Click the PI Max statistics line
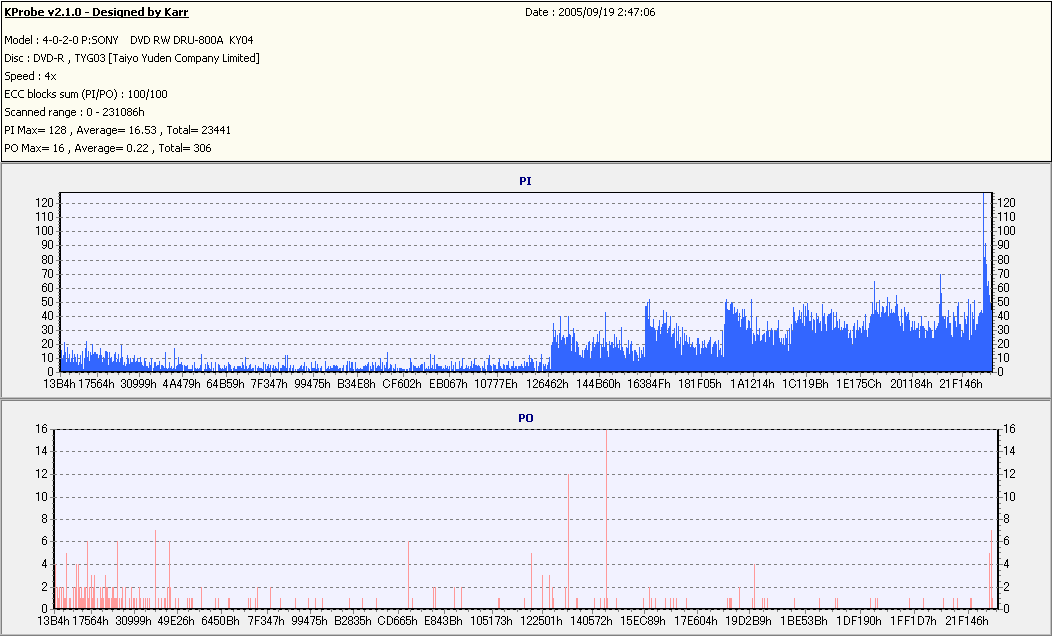 point(117,130)
